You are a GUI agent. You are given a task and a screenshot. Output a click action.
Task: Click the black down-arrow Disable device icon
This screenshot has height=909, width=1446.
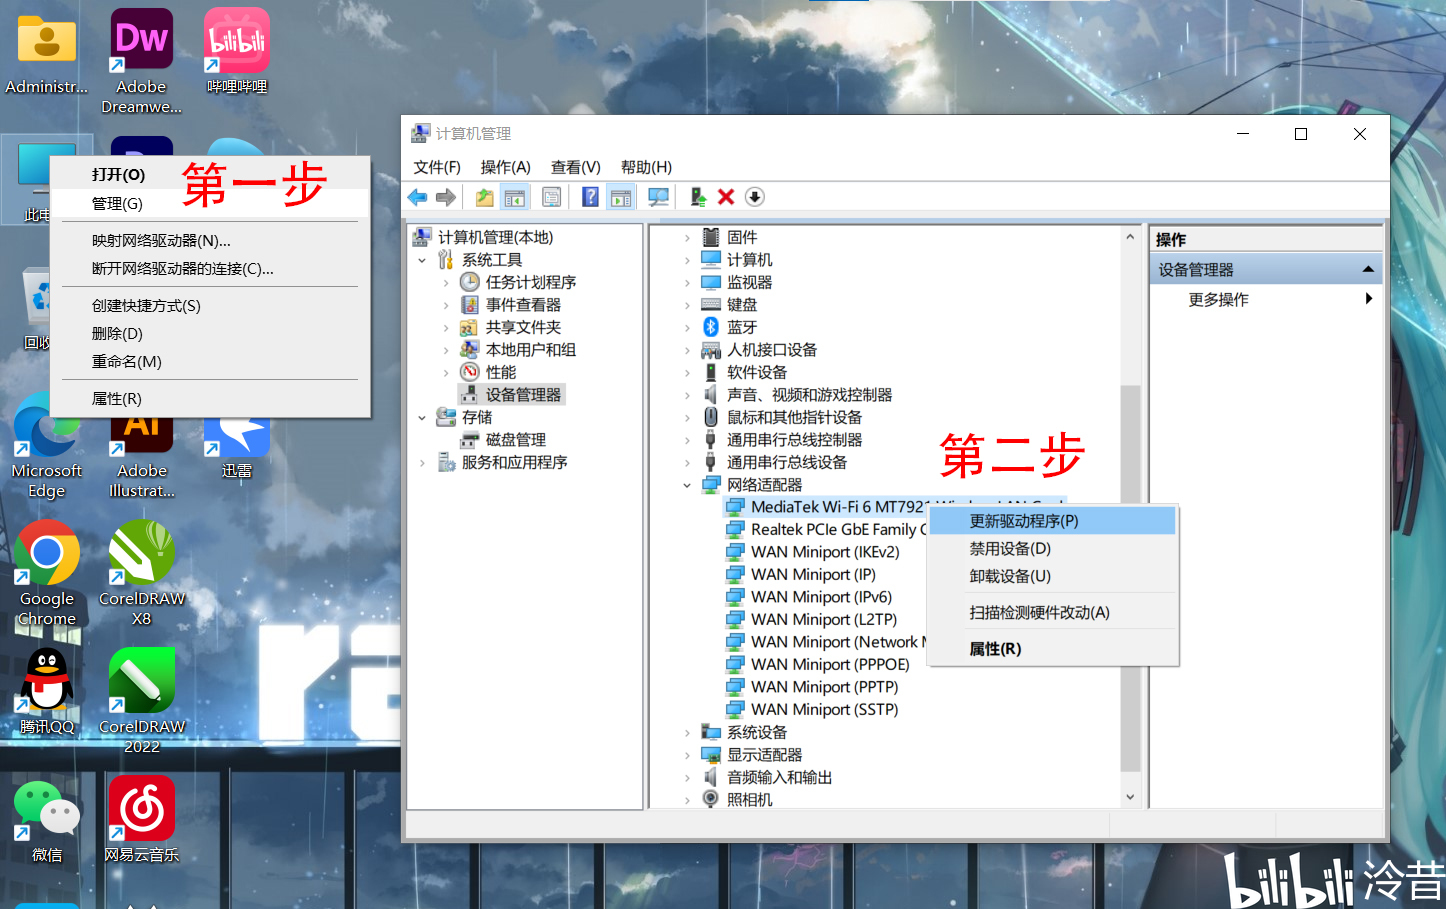tap(755, 197)
